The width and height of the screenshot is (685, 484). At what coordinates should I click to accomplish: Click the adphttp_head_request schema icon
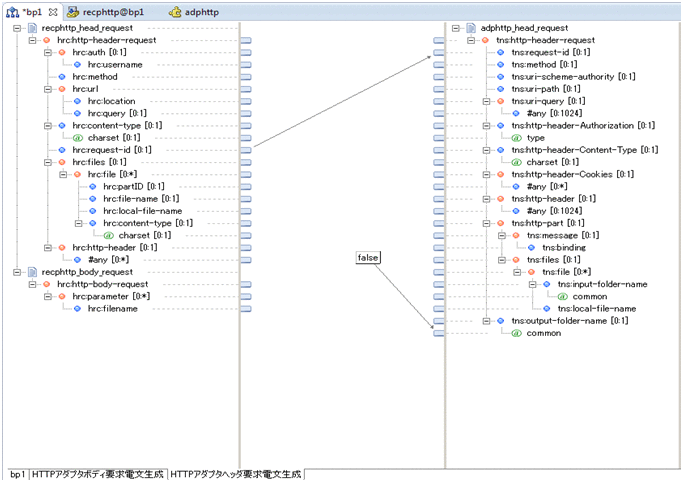[x=471, y=28]
